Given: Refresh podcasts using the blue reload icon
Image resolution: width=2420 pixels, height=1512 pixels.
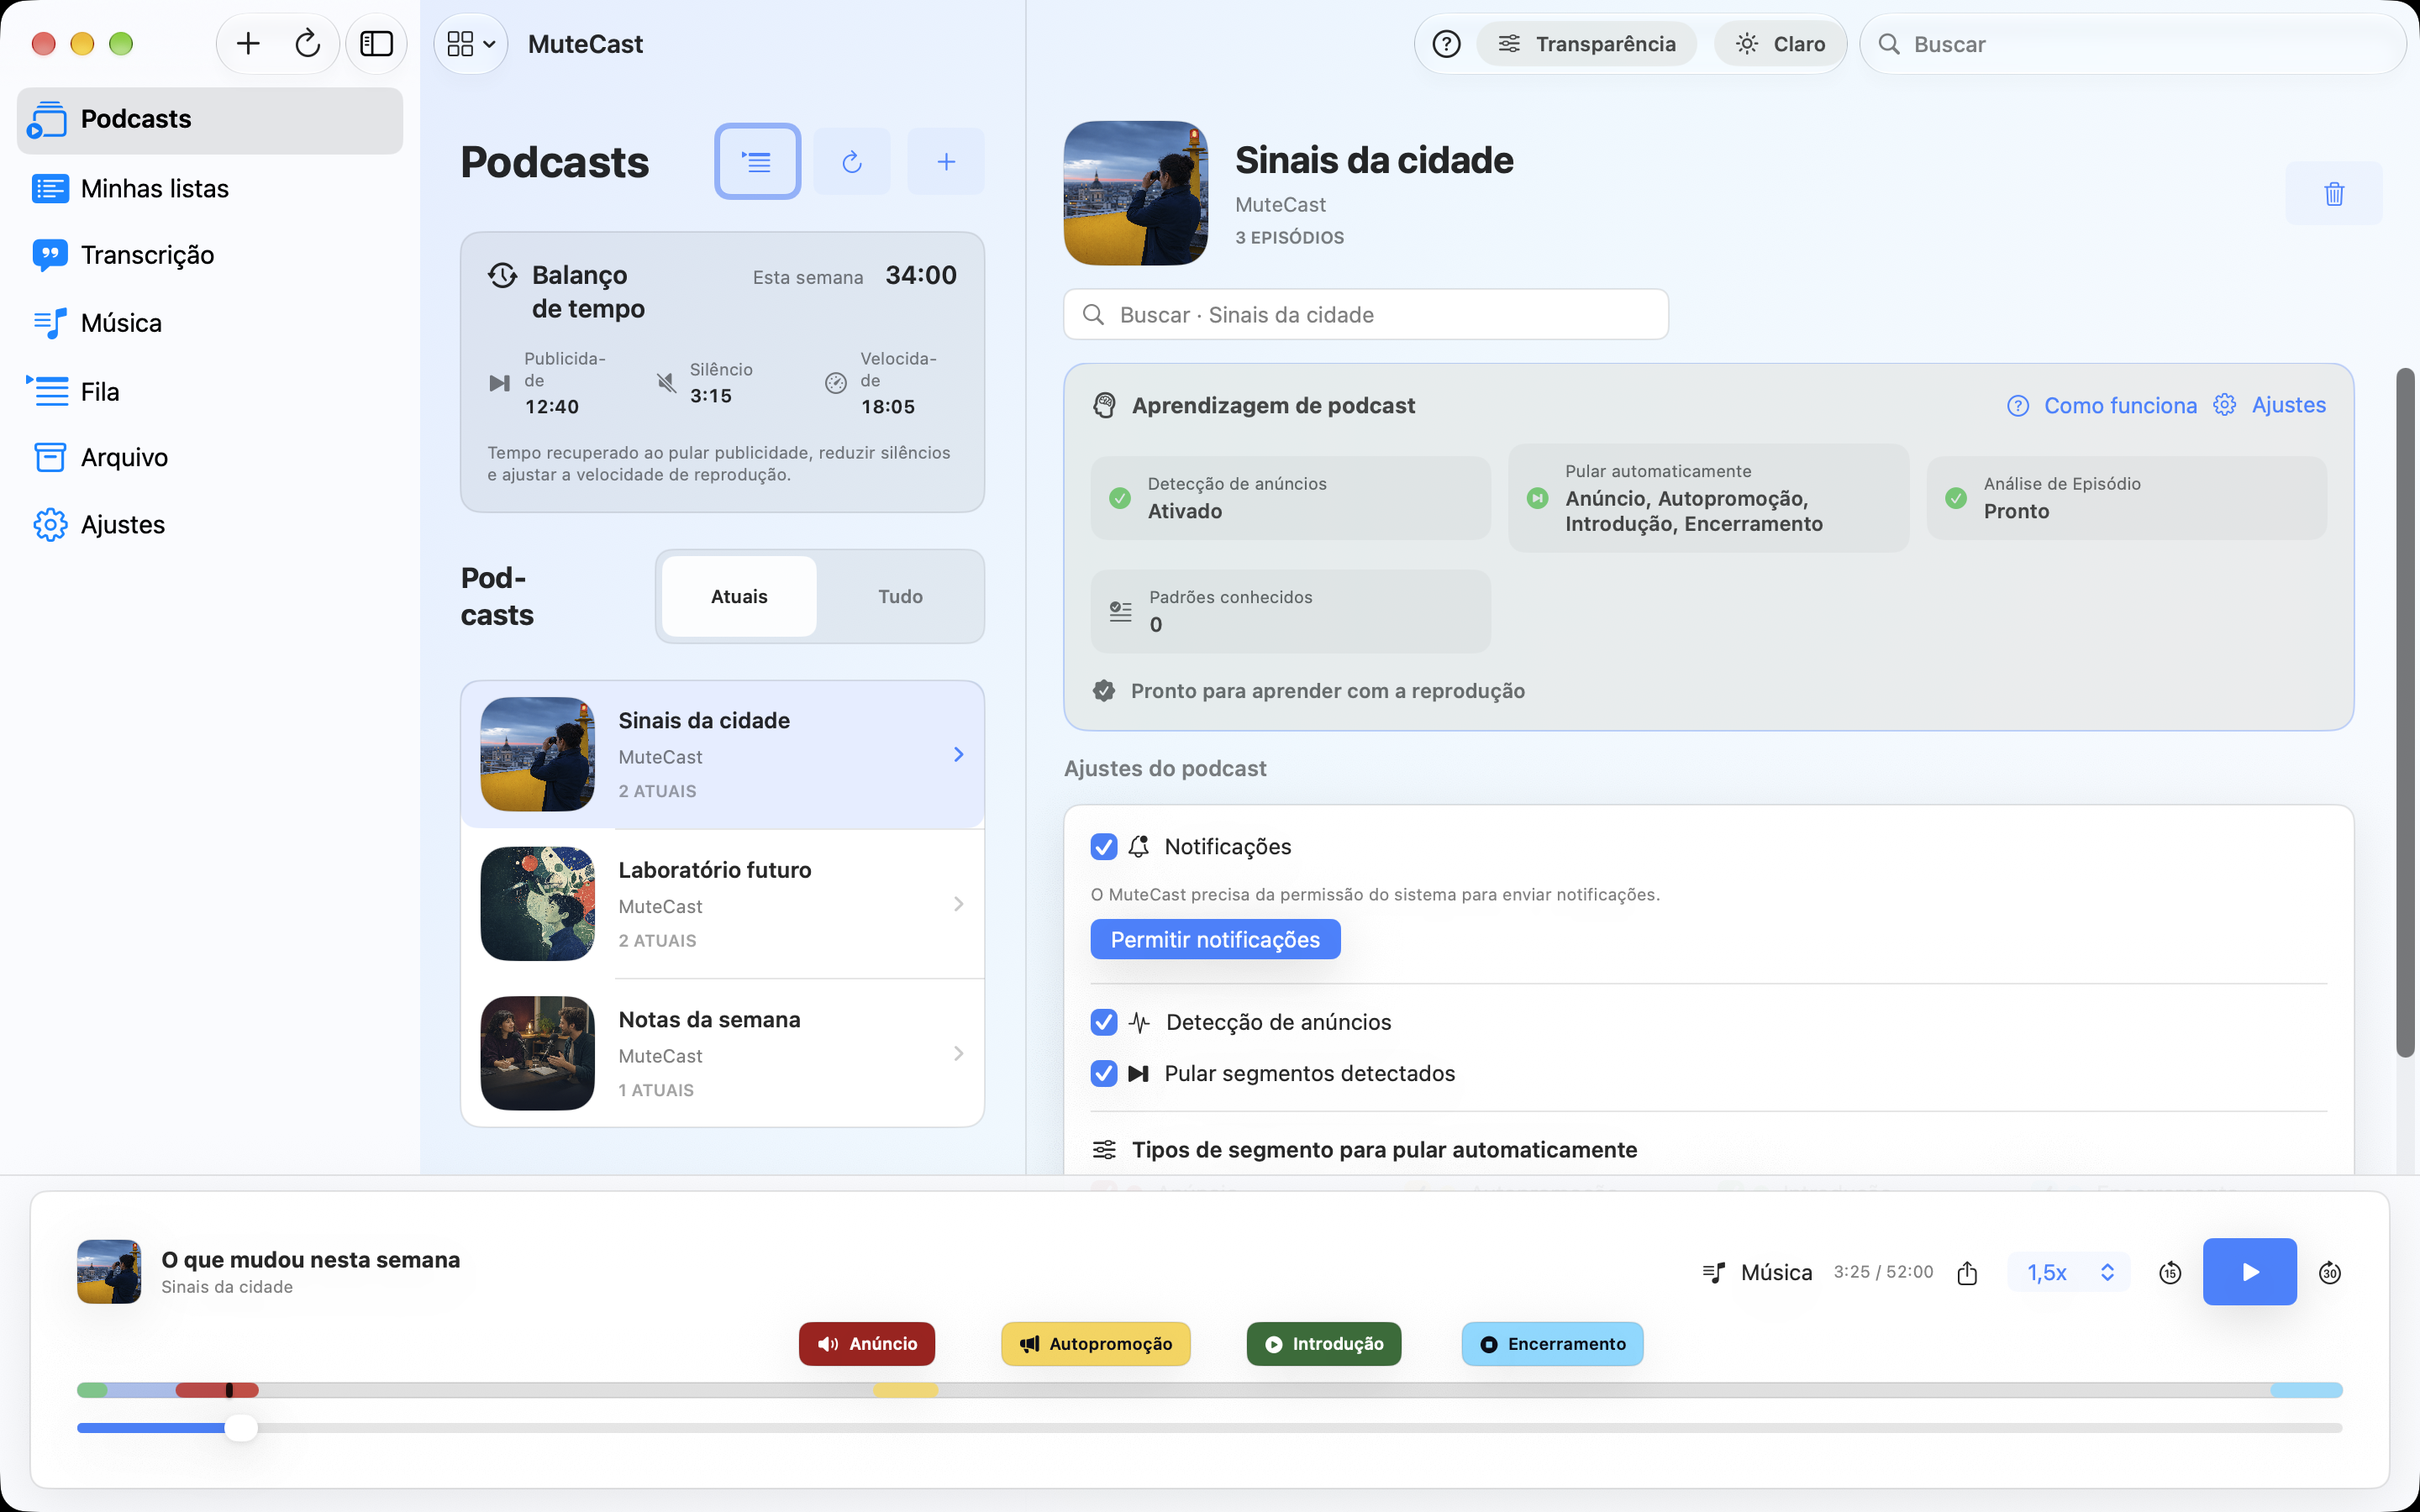Looking at the screenshot, I should click(852, 161).
